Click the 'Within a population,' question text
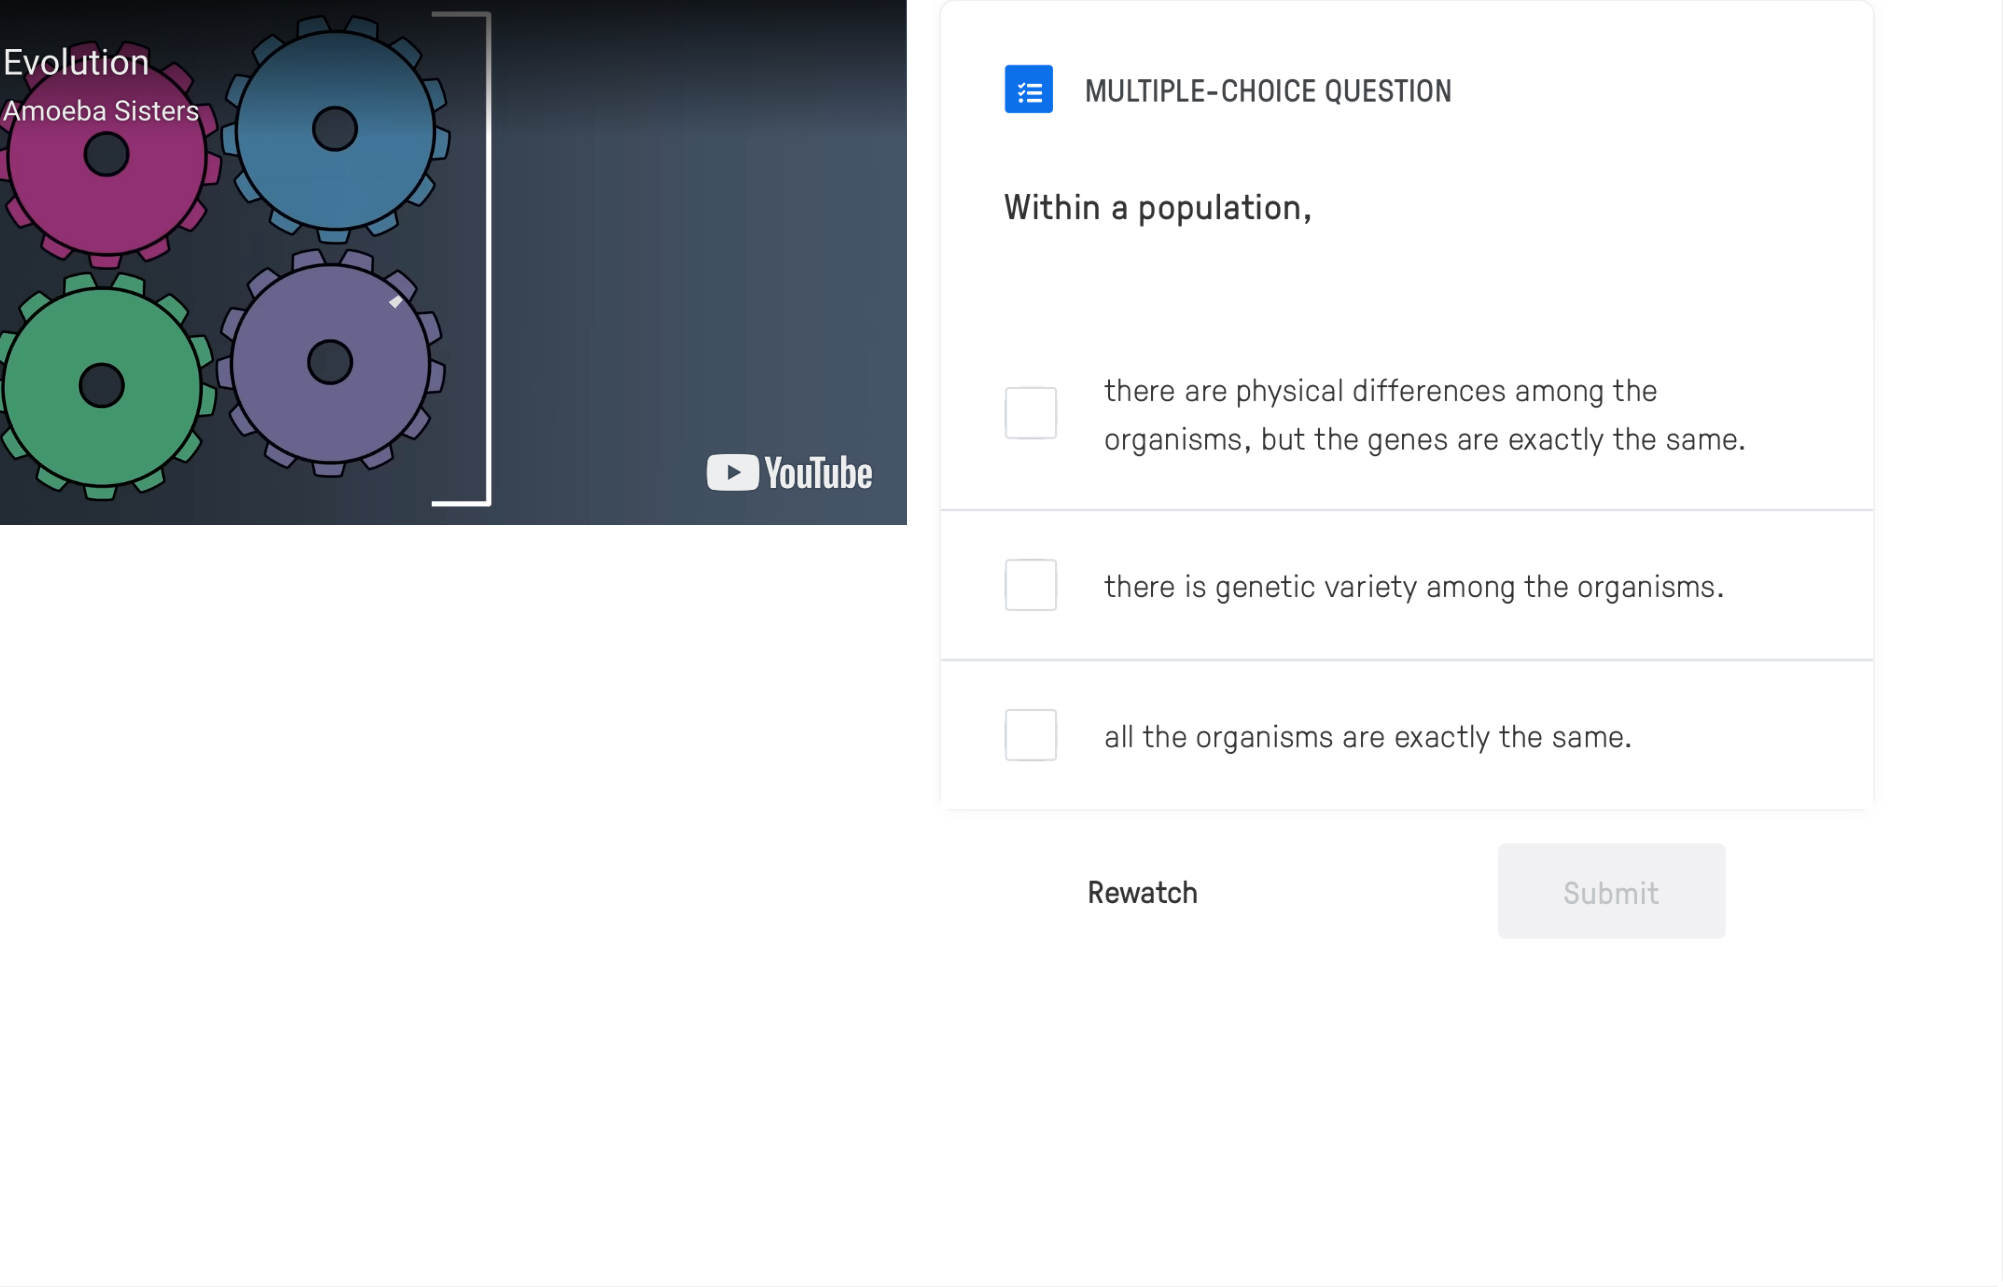The image size is (2003, 1287). pyautogui.click(x=1157, y=207)
